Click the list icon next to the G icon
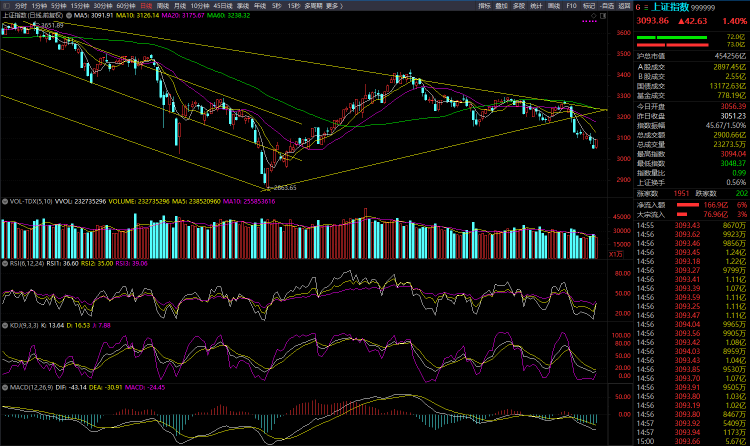Image resolution: width=750 pixels, height=446 pixels. click(x=647, y=6)
